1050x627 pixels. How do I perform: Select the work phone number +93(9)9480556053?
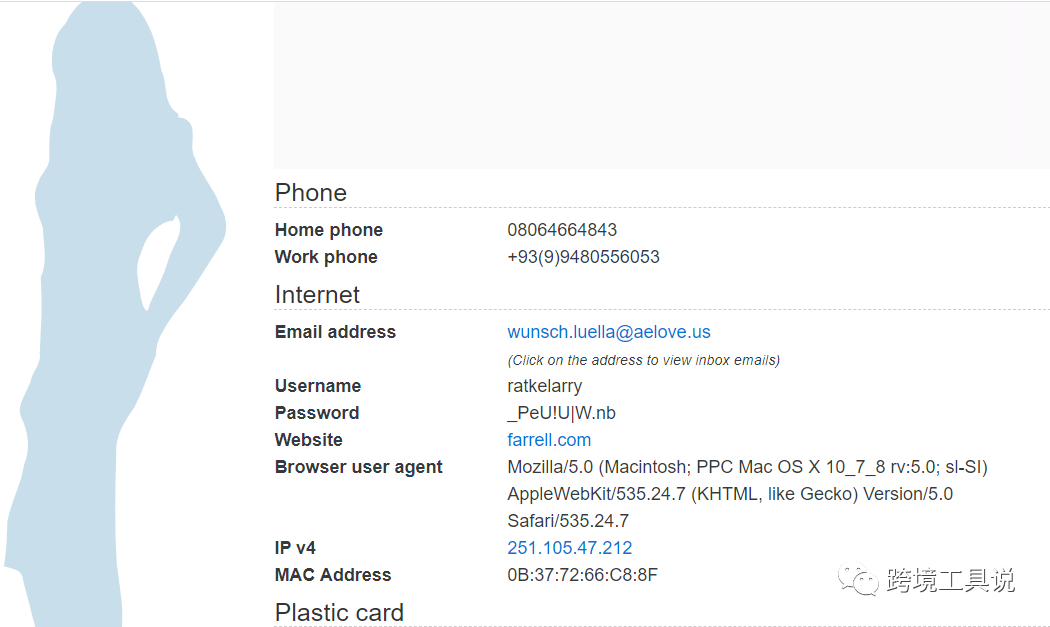point(583,257)
